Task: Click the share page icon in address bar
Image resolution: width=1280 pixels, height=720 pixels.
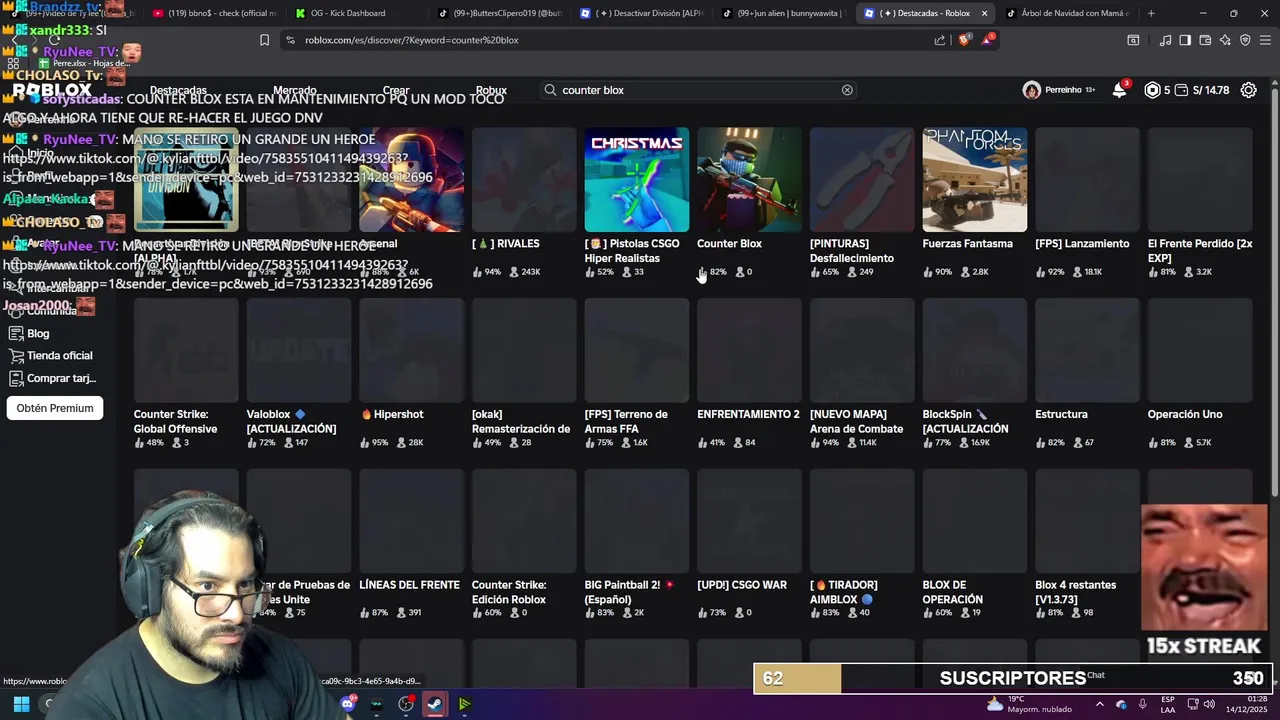Action: [x=940, y=40]
